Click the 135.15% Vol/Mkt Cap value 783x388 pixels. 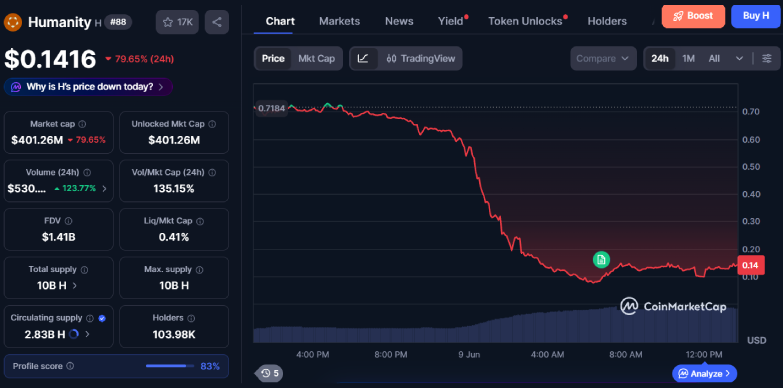click(174, 189)
